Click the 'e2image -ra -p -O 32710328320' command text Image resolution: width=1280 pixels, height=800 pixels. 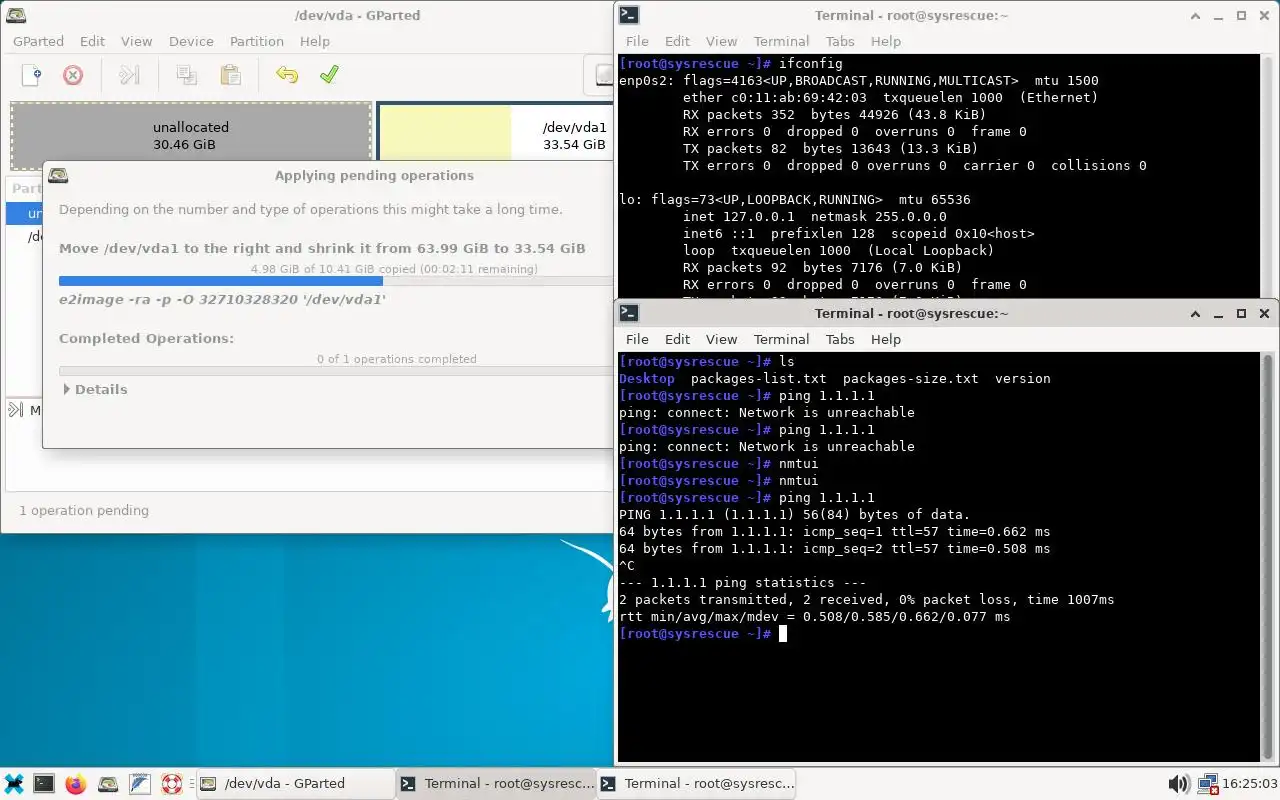pos(222,299)
